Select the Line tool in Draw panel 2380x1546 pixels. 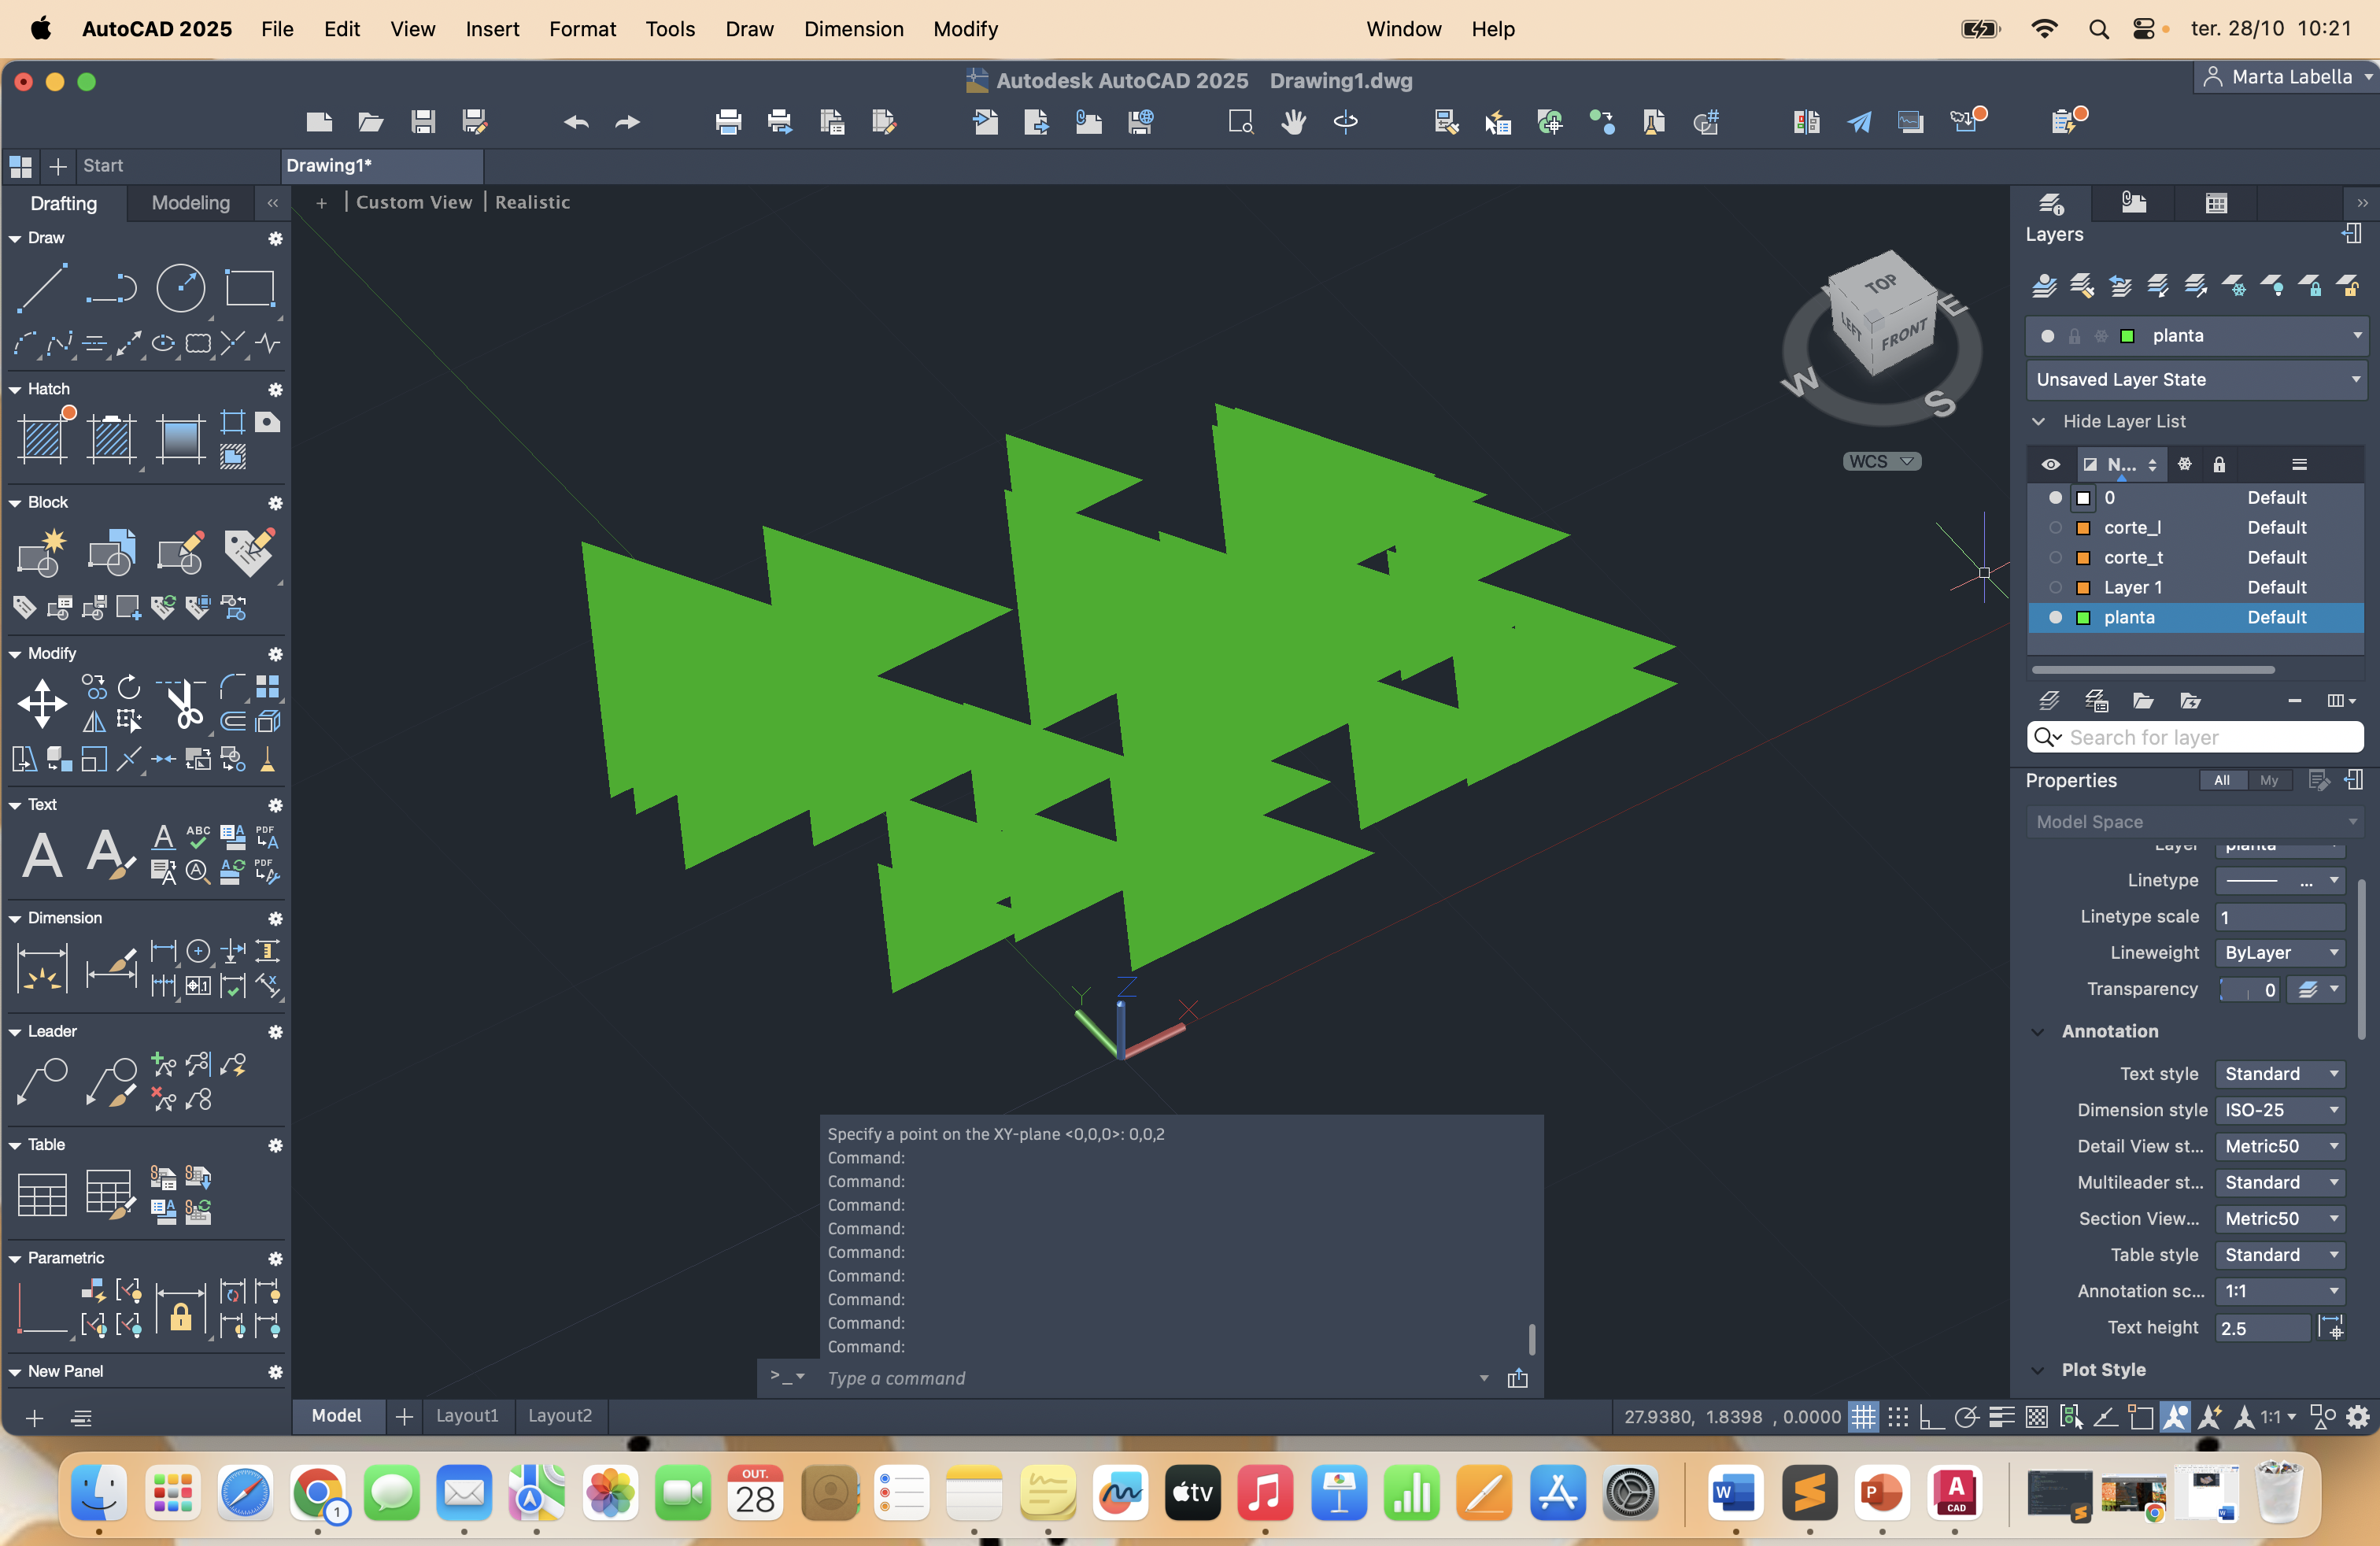pos(42,288)
